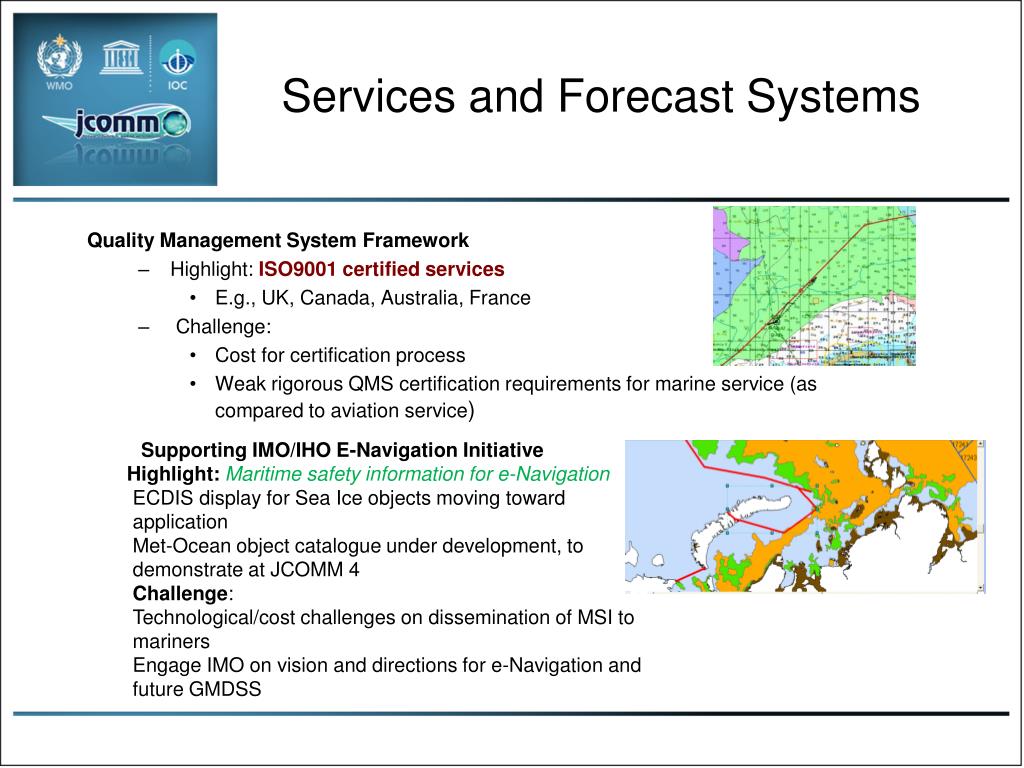Click the orange sea ice map image
The height and width of the screenshot is (768, 1024).
(x=805, y=516)
